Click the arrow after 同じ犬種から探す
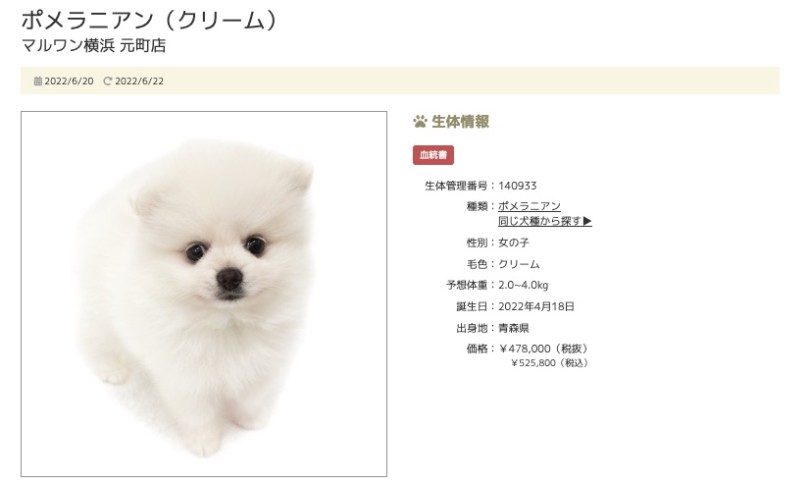810x485 pixels. 587,221
